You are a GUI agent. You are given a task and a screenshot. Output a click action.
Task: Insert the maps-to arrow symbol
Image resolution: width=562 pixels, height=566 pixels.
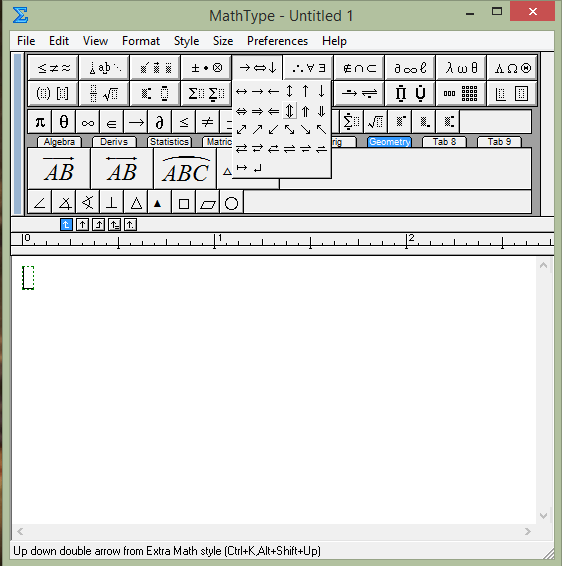[x=241, y=168]
